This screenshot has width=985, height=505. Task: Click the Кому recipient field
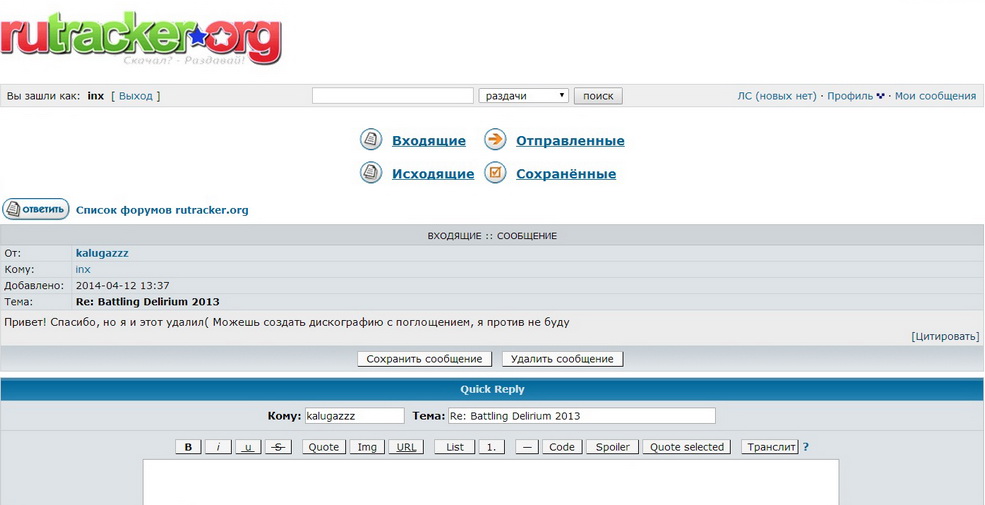[x=354, y=416]
